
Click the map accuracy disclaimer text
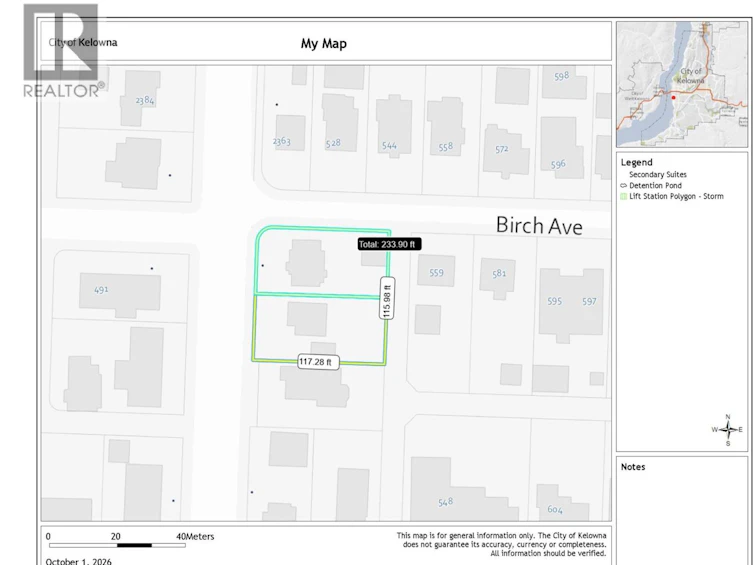pos(501,544)
